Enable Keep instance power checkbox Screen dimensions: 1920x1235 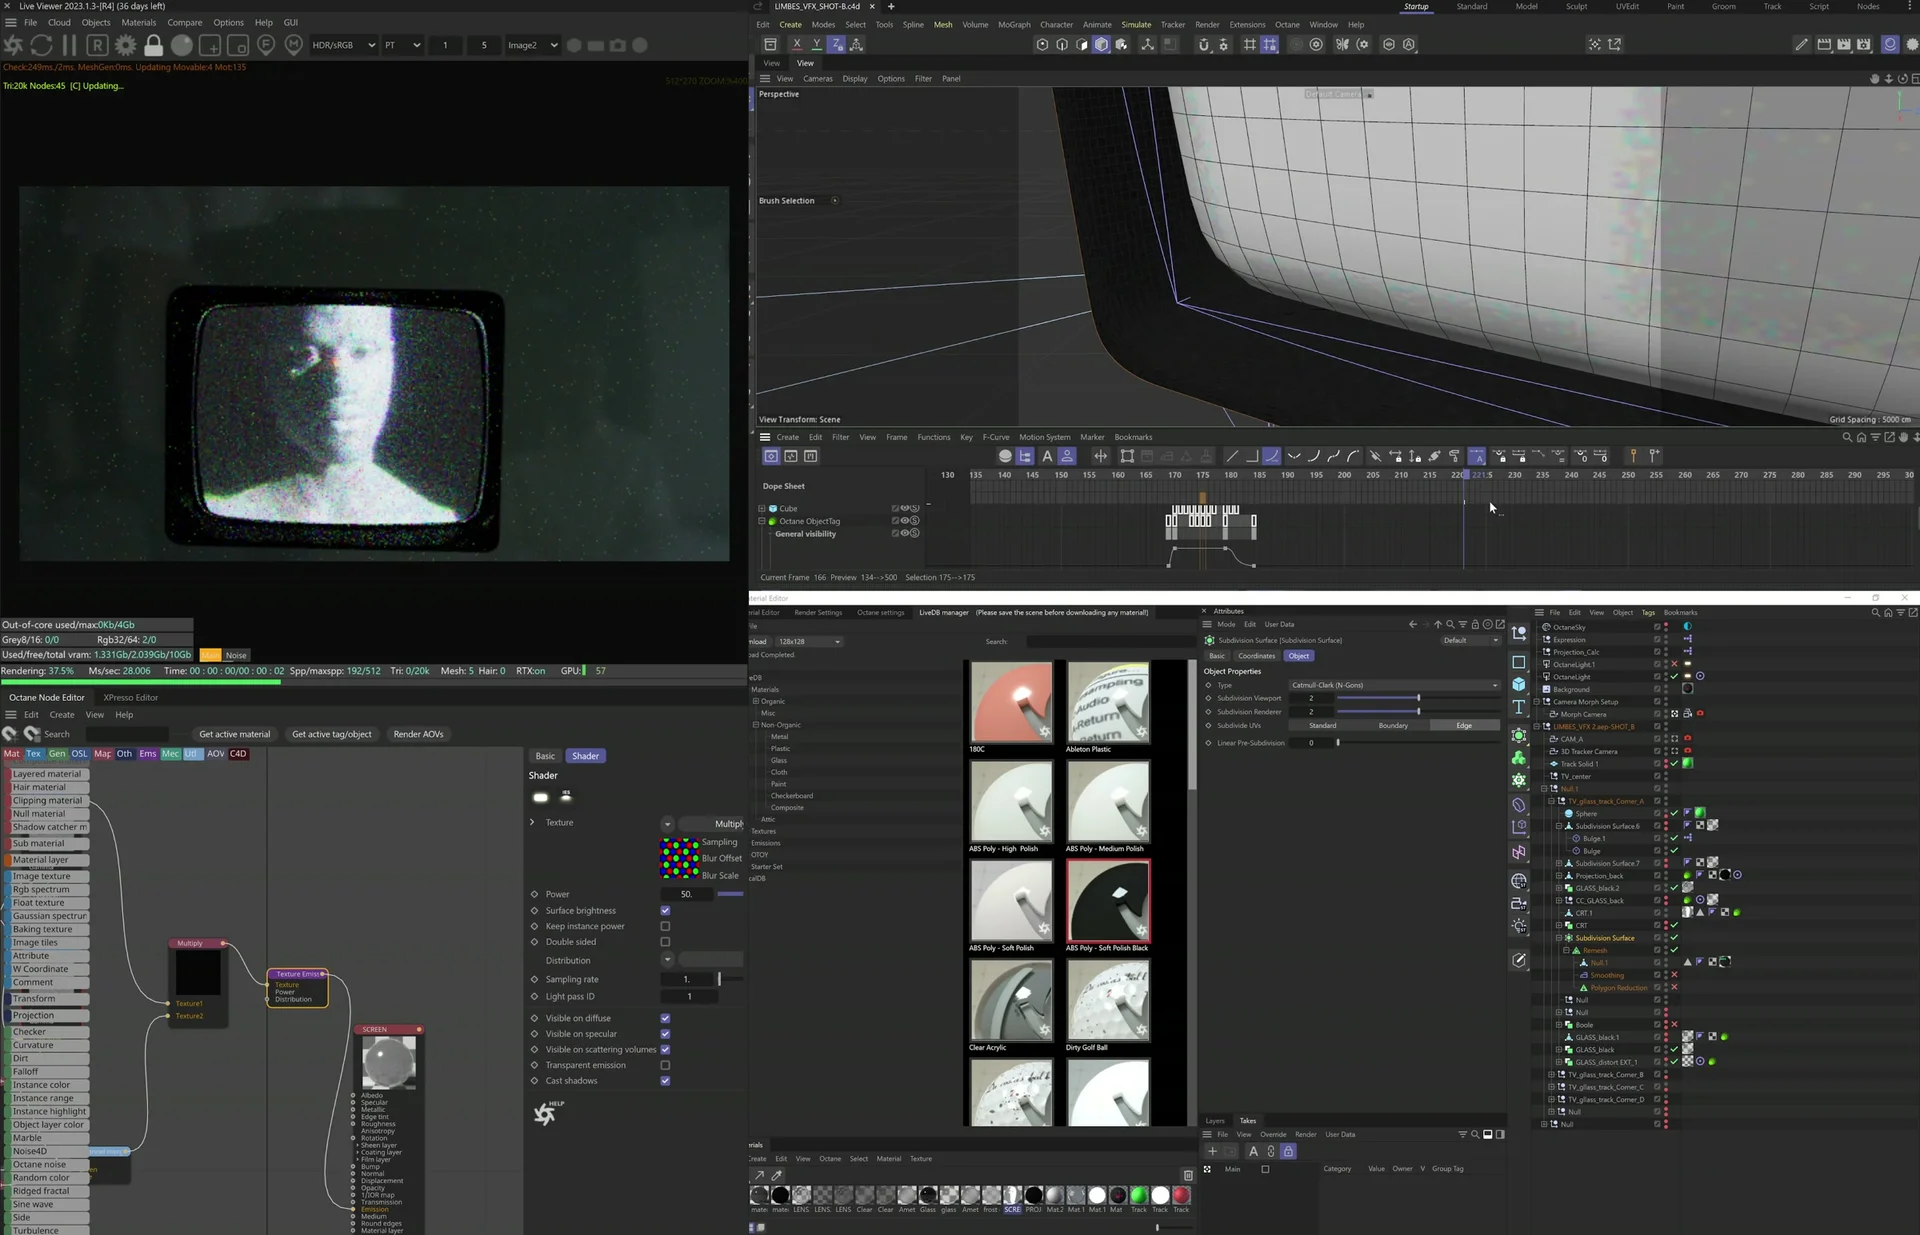pos(665,926)
